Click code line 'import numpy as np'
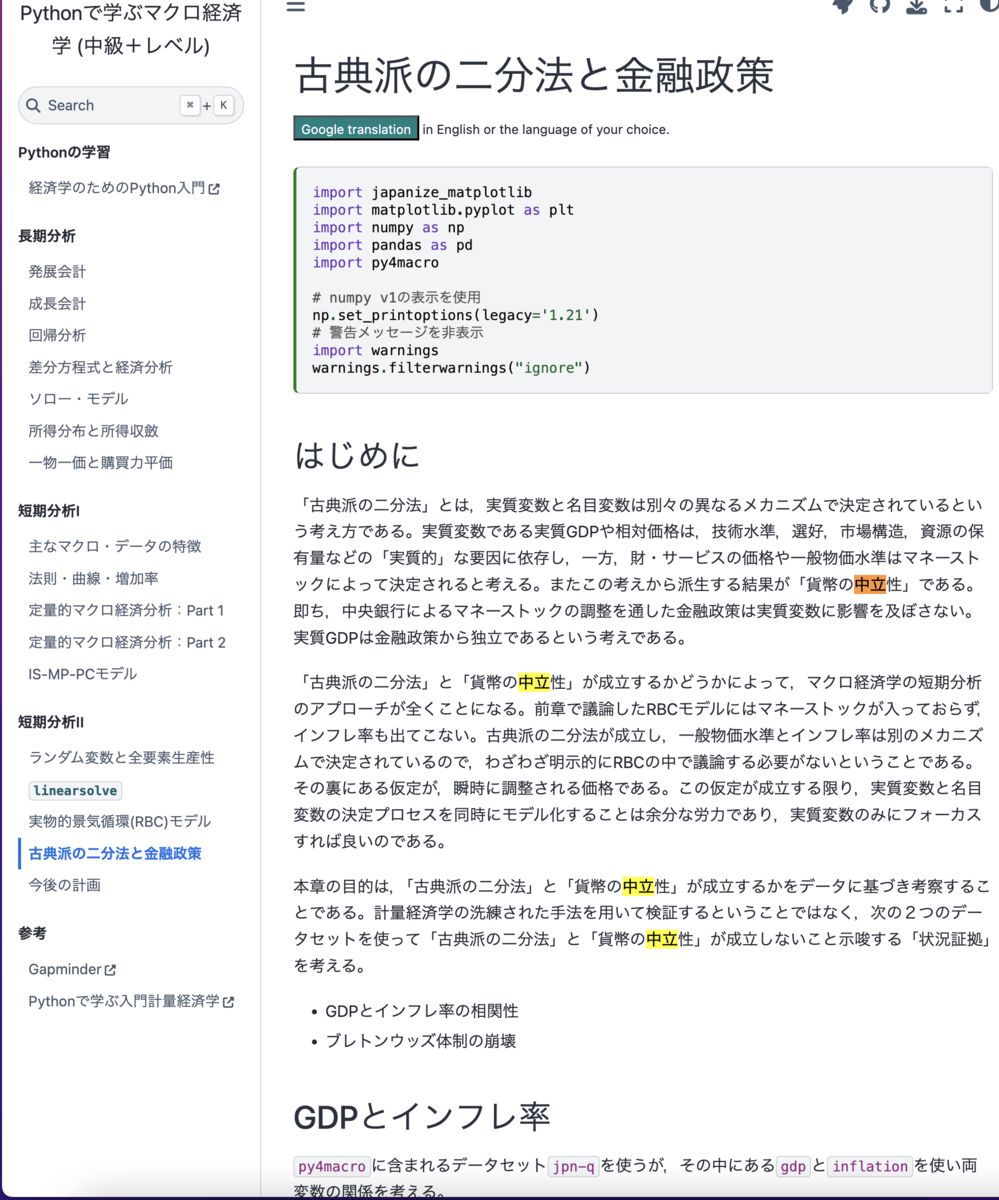999x1200 pixels. tap(388, 227)
